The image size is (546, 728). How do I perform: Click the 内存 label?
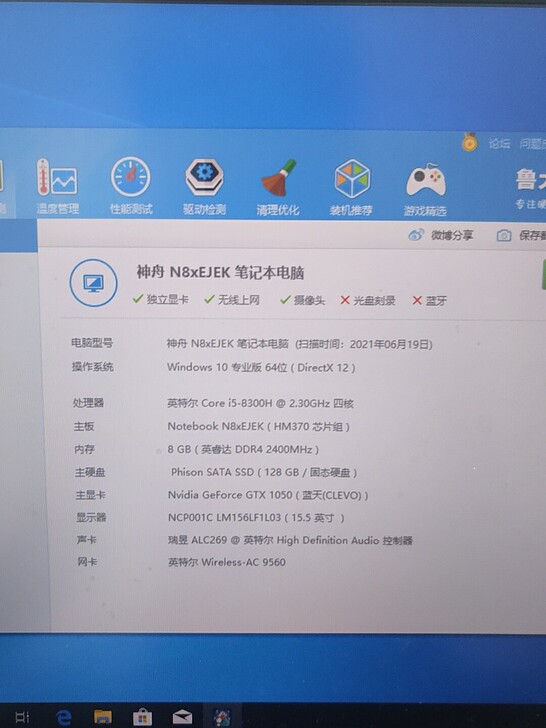pyautogui.click(x=84, y=449)
